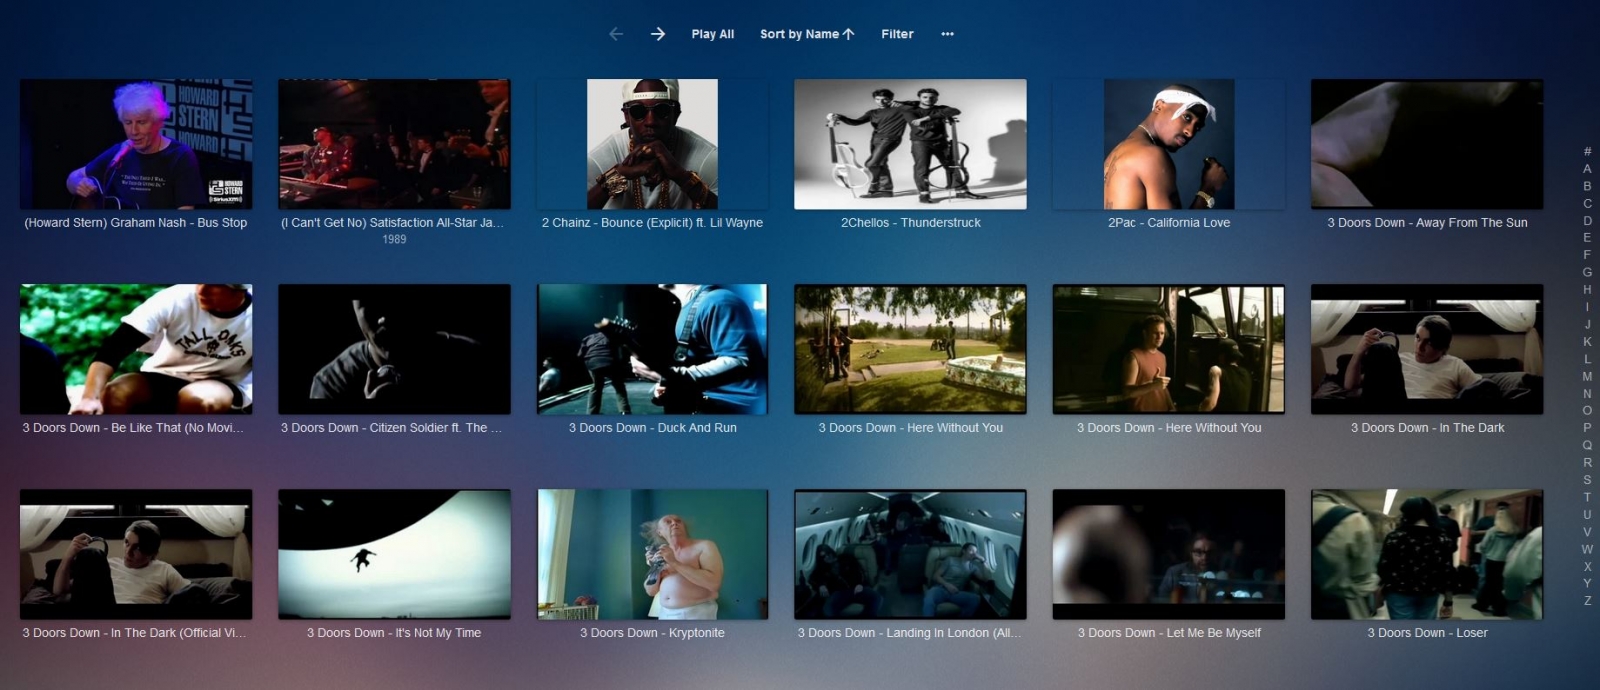
Task: Jump to letter P in alphabet picker
Action: tap(1587, 428)
